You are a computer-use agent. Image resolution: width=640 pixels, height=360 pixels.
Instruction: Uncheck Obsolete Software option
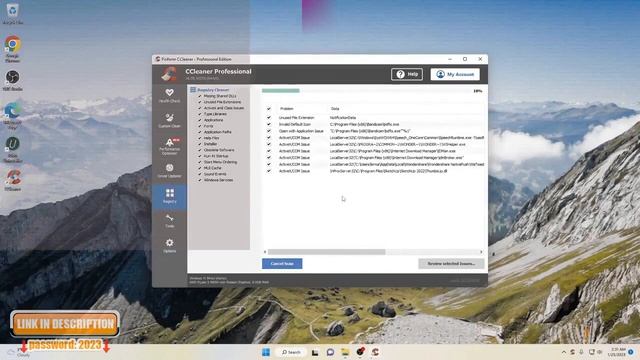[200, 150]
